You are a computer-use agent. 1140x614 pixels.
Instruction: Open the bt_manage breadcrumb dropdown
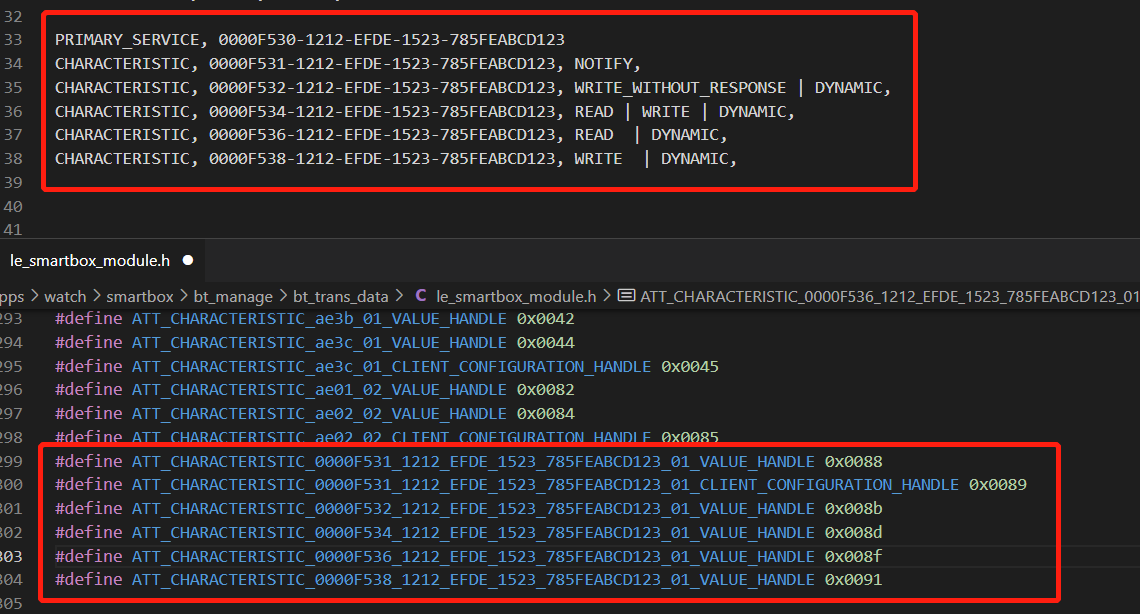[x=233, y=296]
